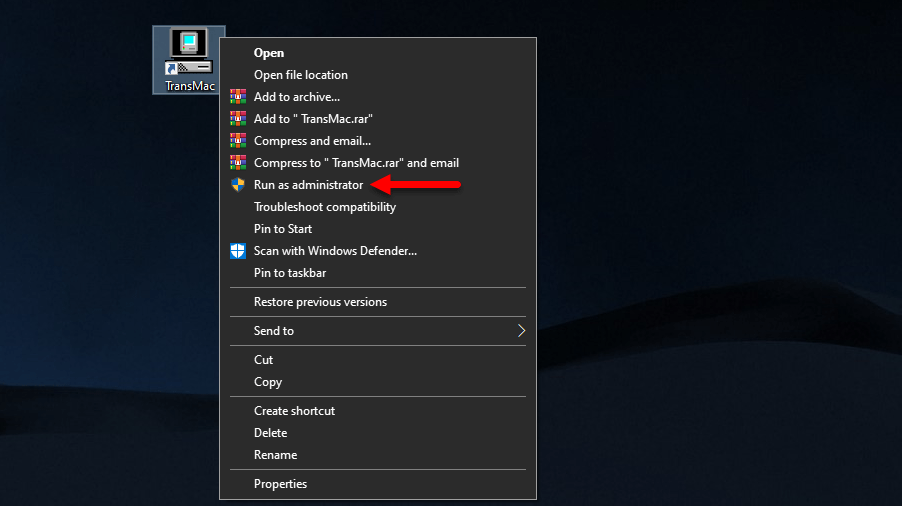This screenshot has height=506, width=902.
Task: Select Scan with Windows Defender...
Action: point(378,251)
